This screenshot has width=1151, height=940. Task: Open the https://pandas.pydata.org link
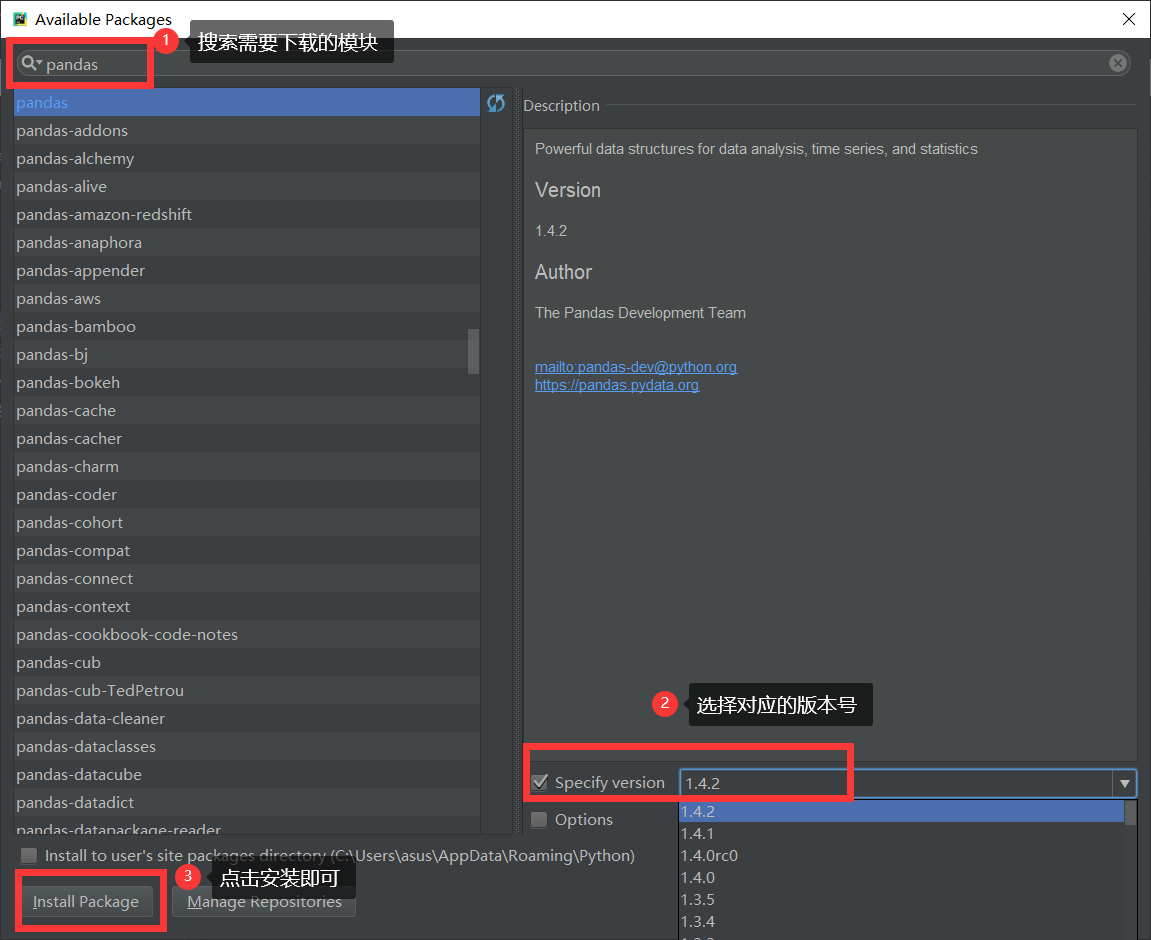(x=617, y=385)
